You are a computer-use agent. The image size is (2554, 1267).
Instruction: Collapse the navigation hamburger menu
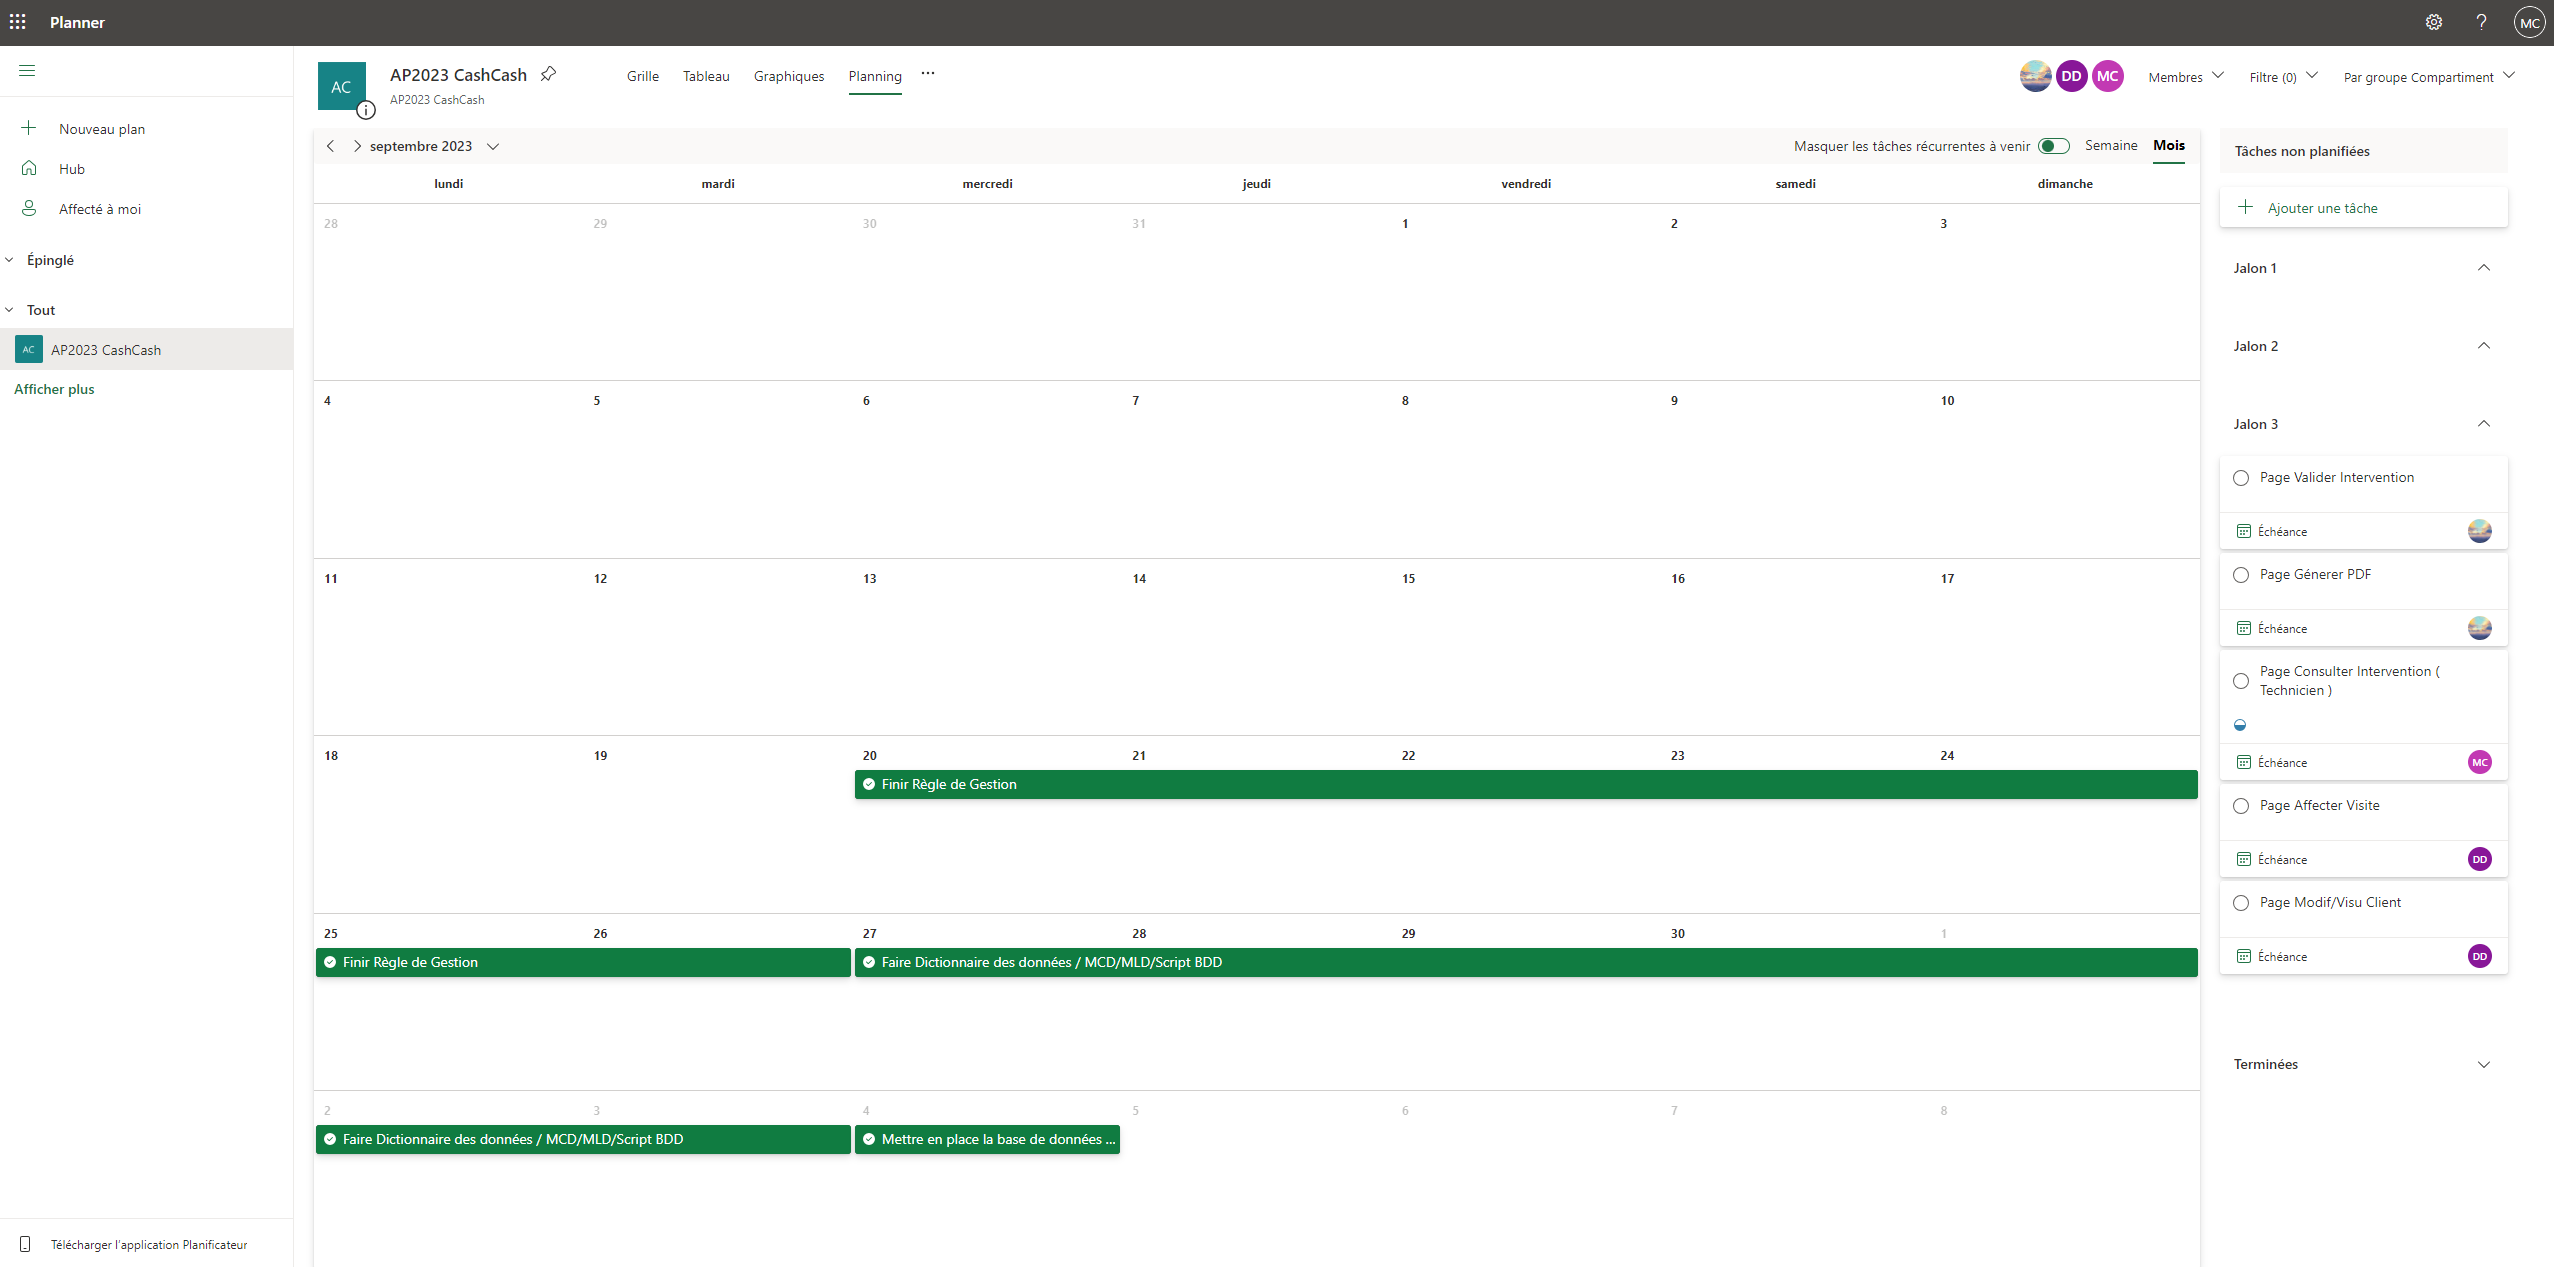click(x=27, y=71)
